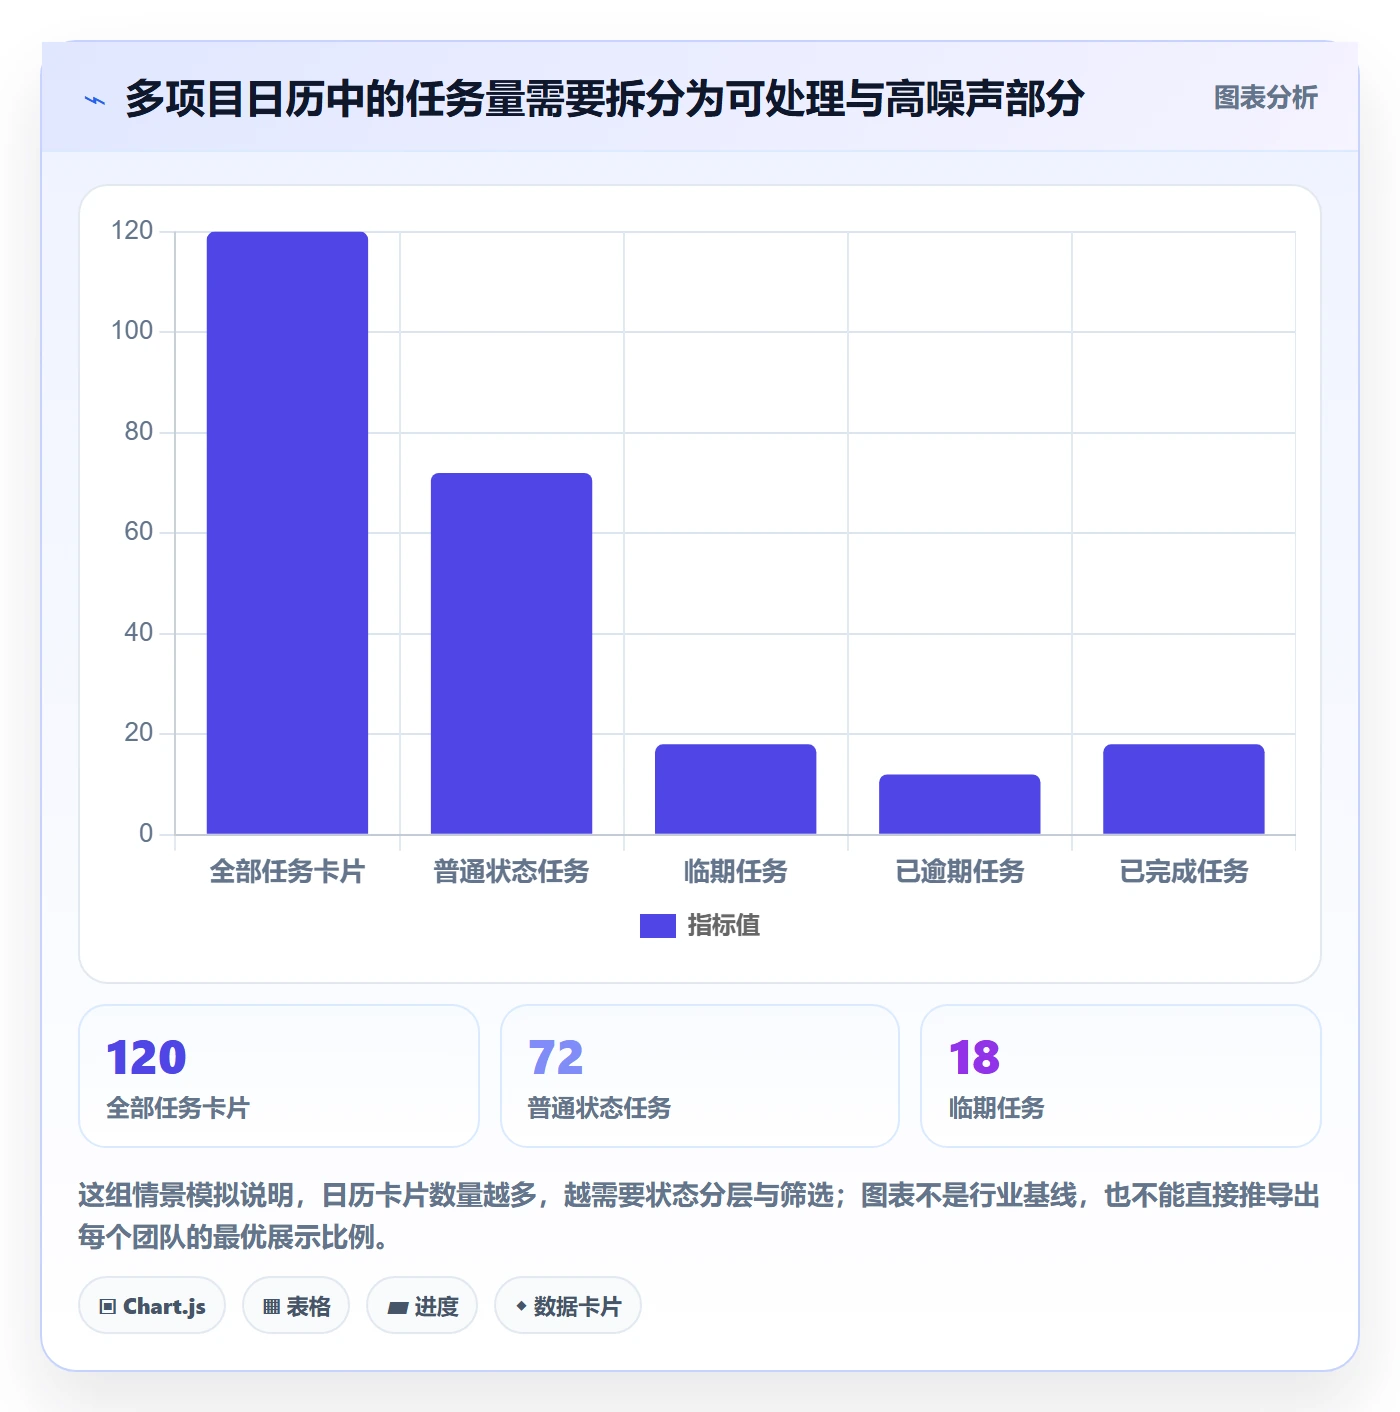Click the 18 stat card value

click(974, 1058)
